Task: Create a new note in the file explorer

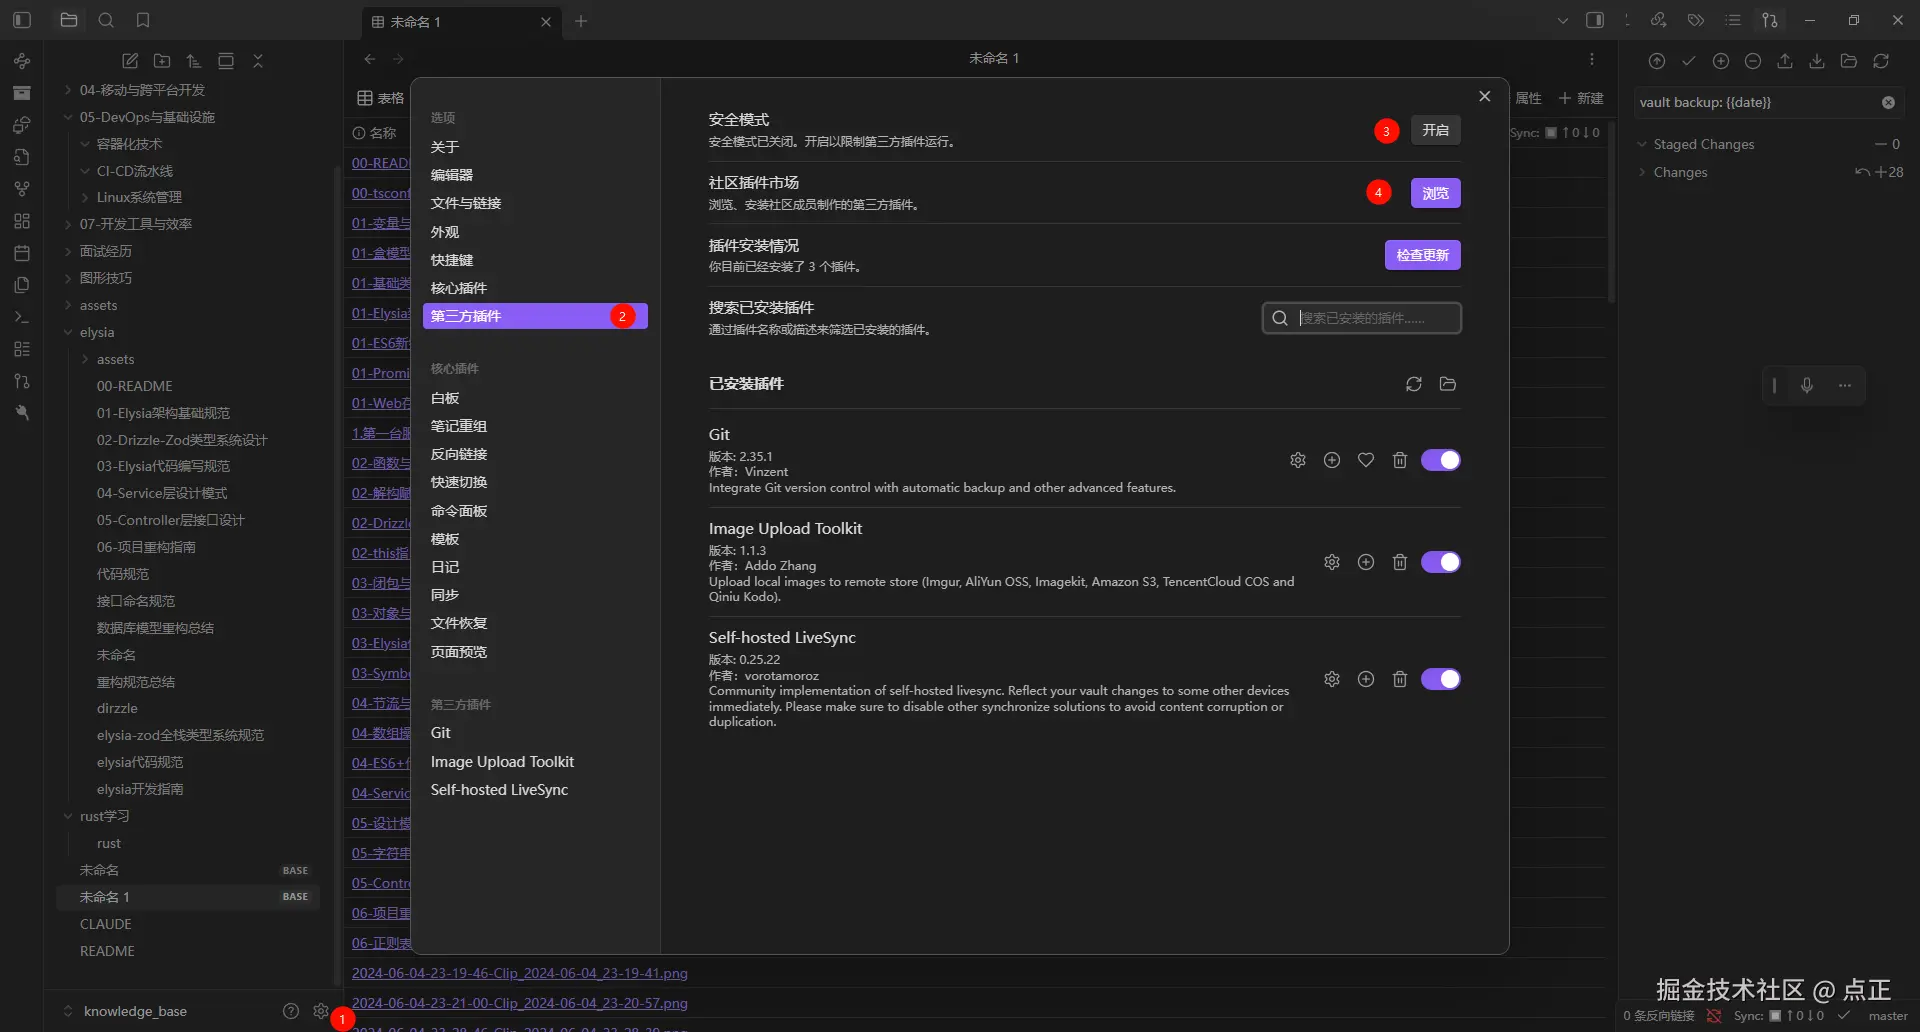Action: click(130, 61)
